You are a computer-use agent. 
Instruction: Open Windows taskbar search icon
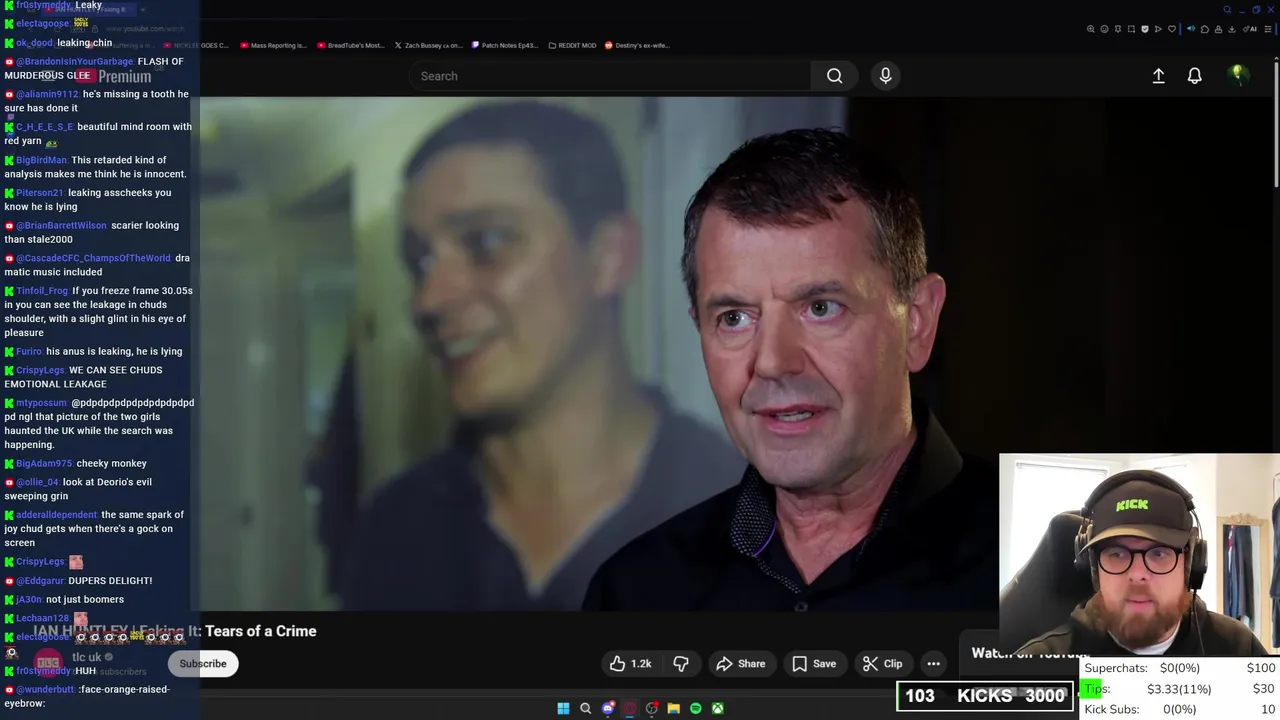tap(586, 709)
